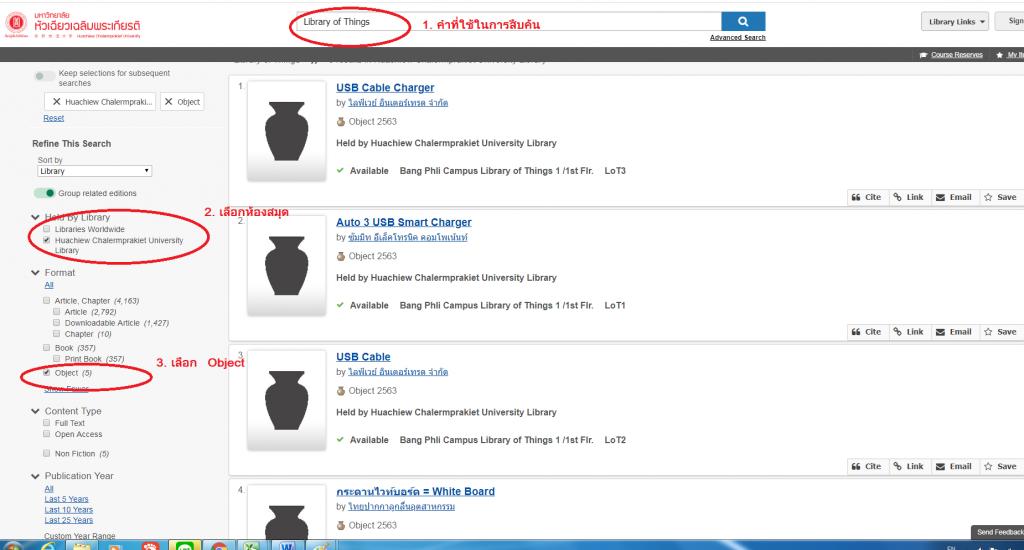Collapse the Held by Library section
This screenshot has width=1024, height=550.
pos(35,217)
